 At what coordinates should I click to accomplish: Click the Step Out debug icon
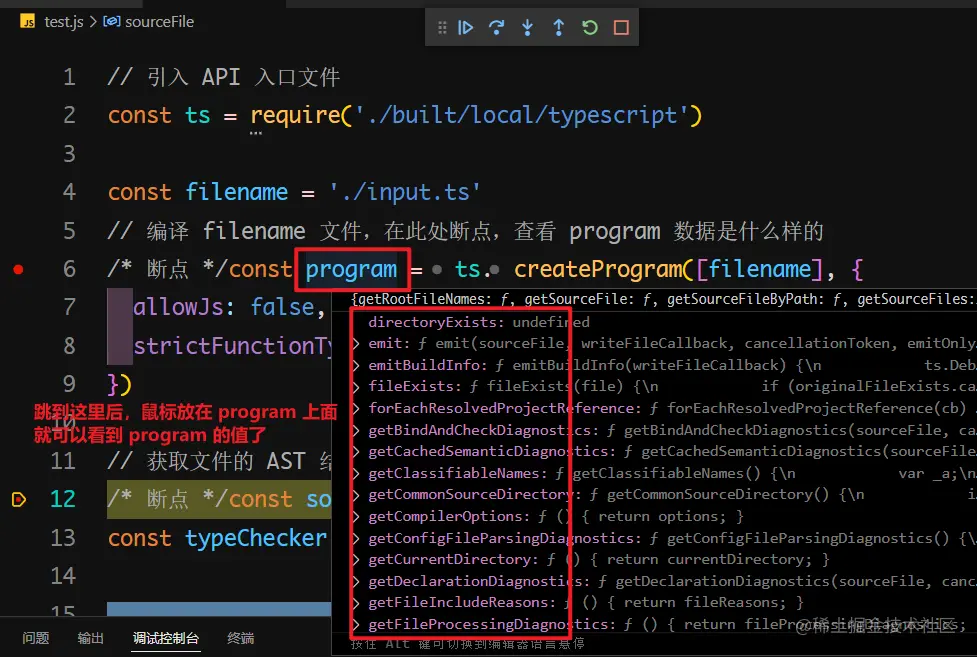tap(559, 27)
